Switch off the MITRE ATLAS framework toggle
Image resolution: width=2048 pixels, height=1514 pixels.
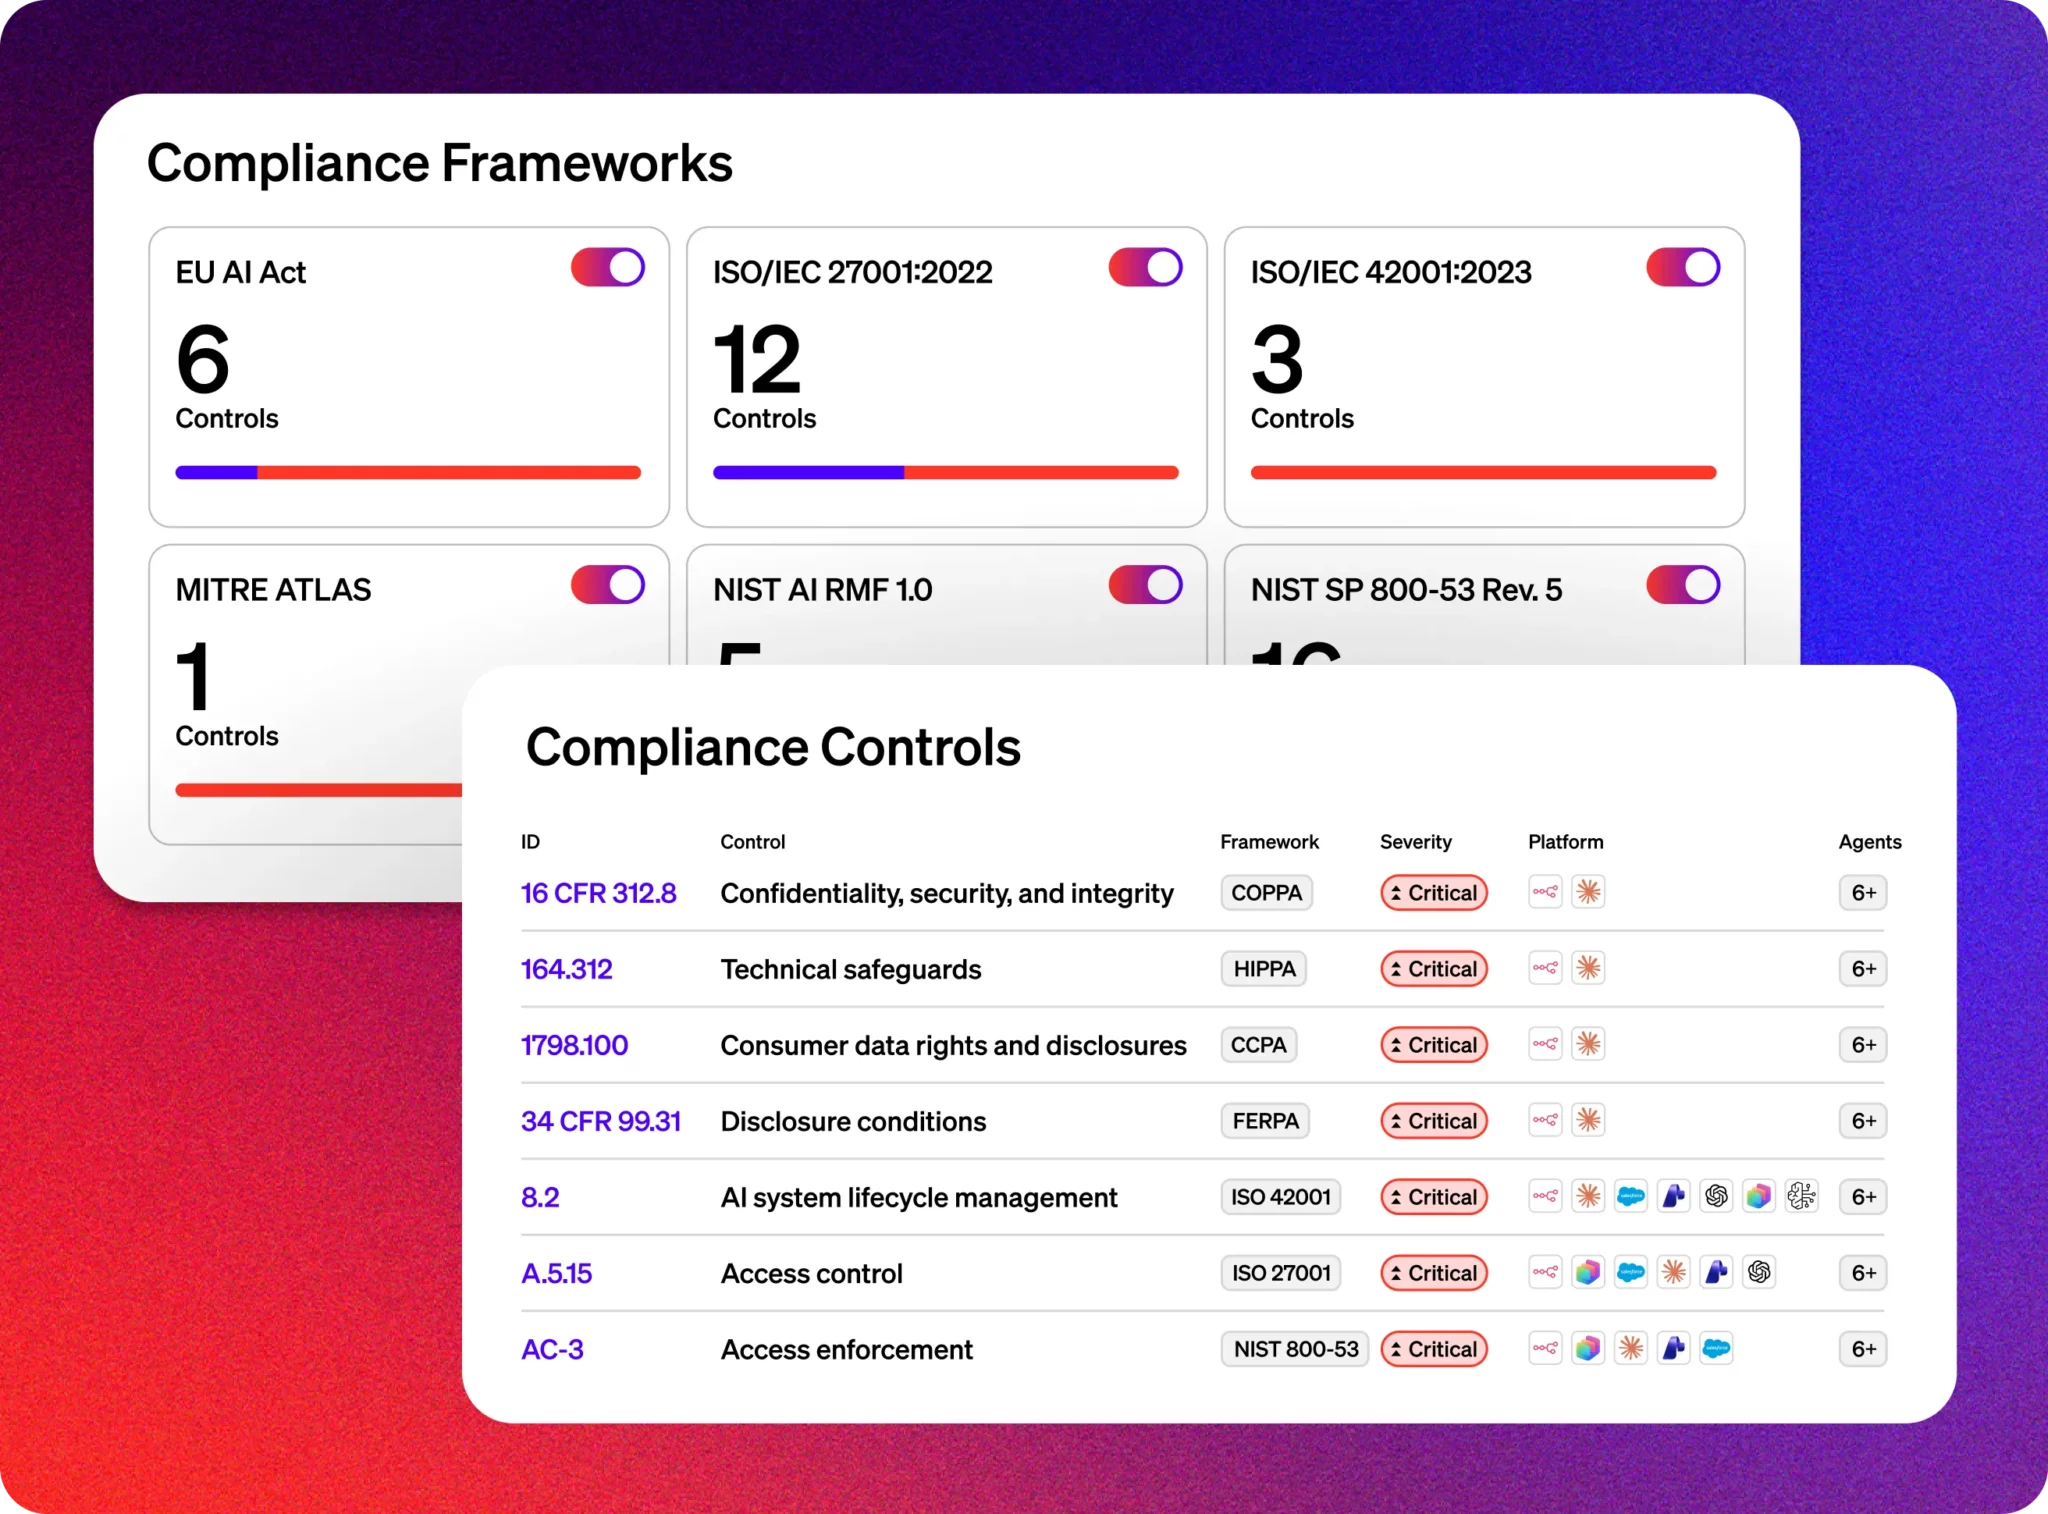click(x=608, y=585)
